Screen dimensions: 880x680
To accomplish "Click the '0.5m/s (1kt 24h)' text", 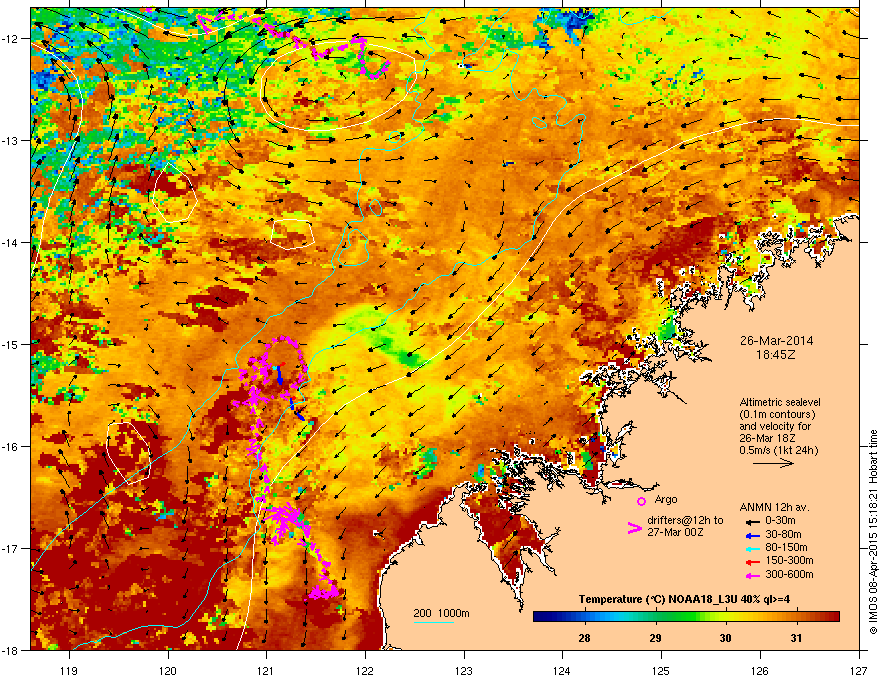I will pos(778,450).
